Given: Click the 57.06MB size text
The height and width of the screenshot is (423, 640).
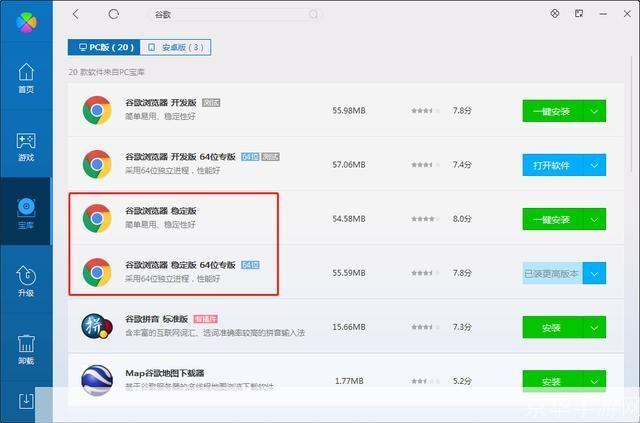Looking at the screenshot, I should coord(349,165).
